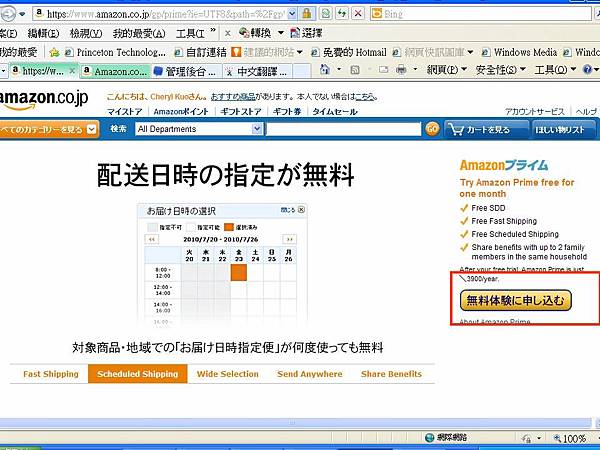The image size is (600, 450).
Task: Open the All Departments search category dropdown
Action: tap(258, 129)
